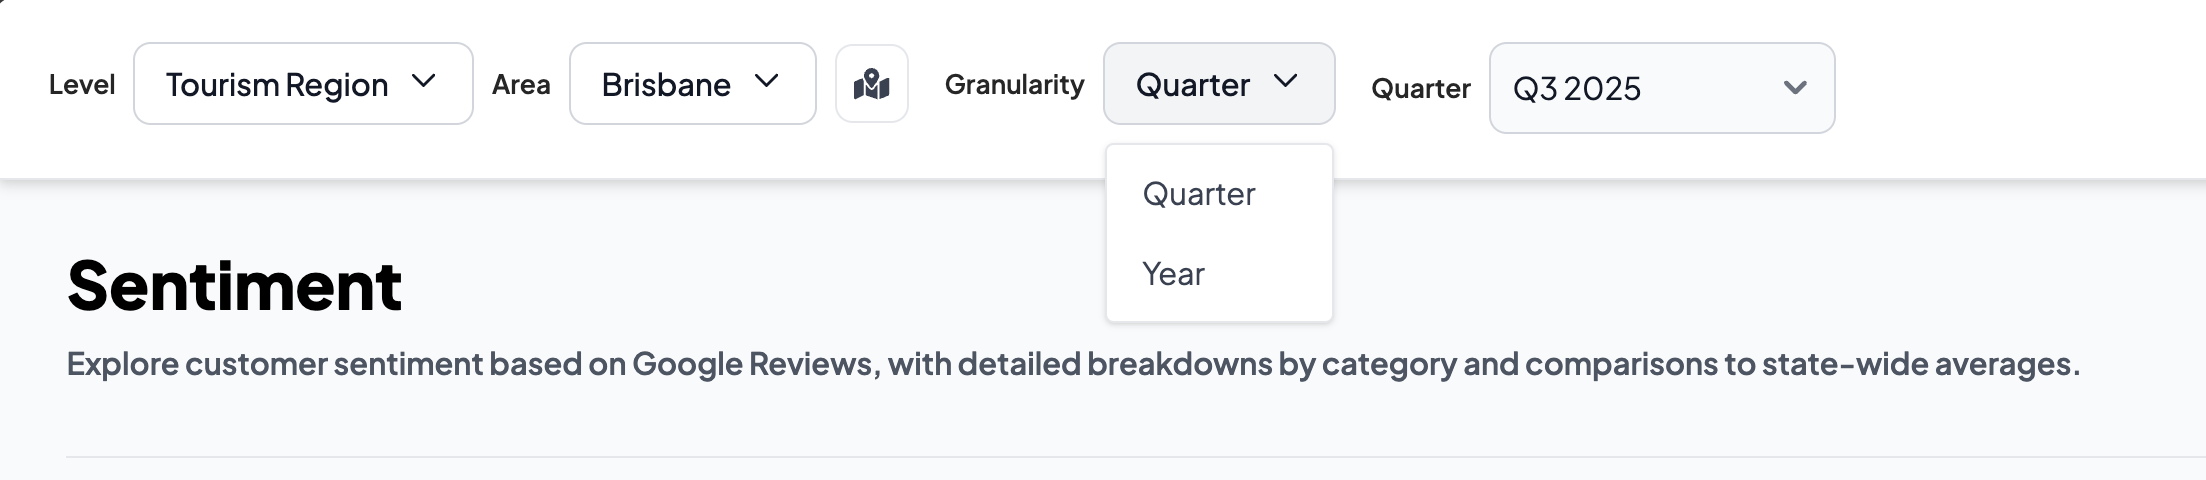
Task: Click the Level label
Action: tap(82, 85)
